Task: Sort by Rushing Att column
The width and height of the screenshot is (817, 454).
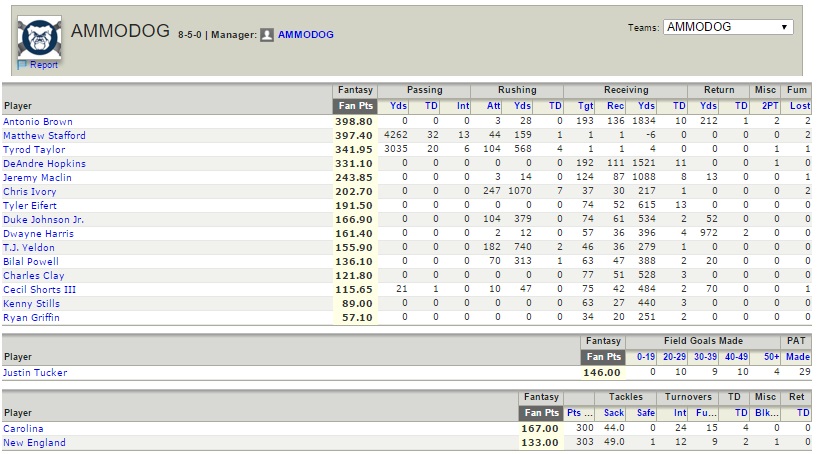Action: 493,106
